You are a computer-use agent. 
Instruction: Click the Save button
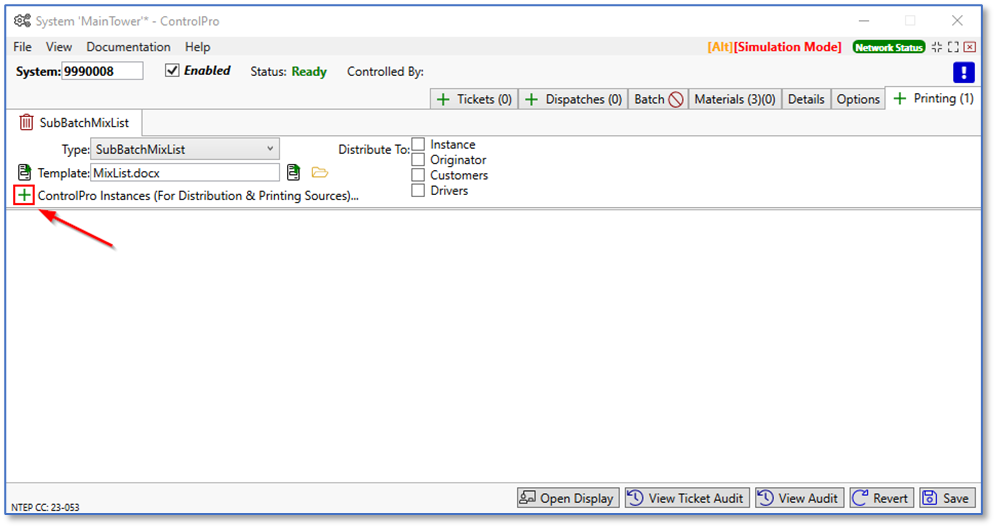pos(945,498)
